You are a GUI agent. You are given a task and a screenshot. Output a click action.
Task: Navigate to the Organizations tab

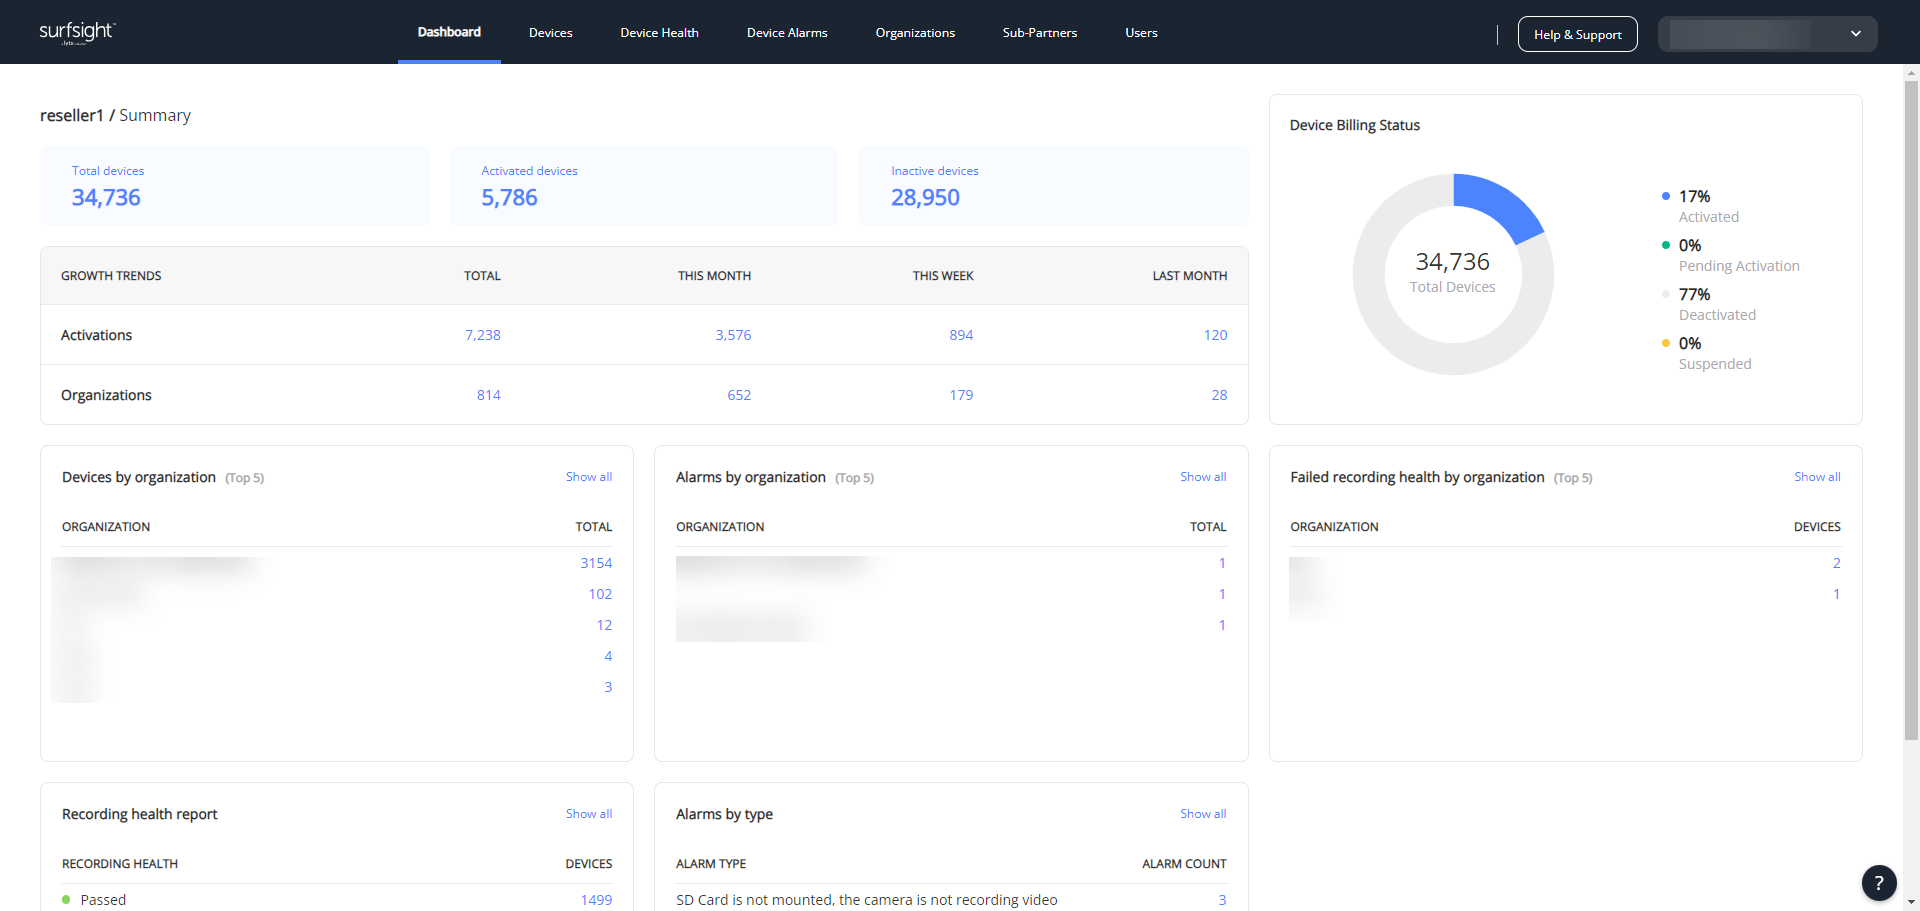tap(915, 33)
